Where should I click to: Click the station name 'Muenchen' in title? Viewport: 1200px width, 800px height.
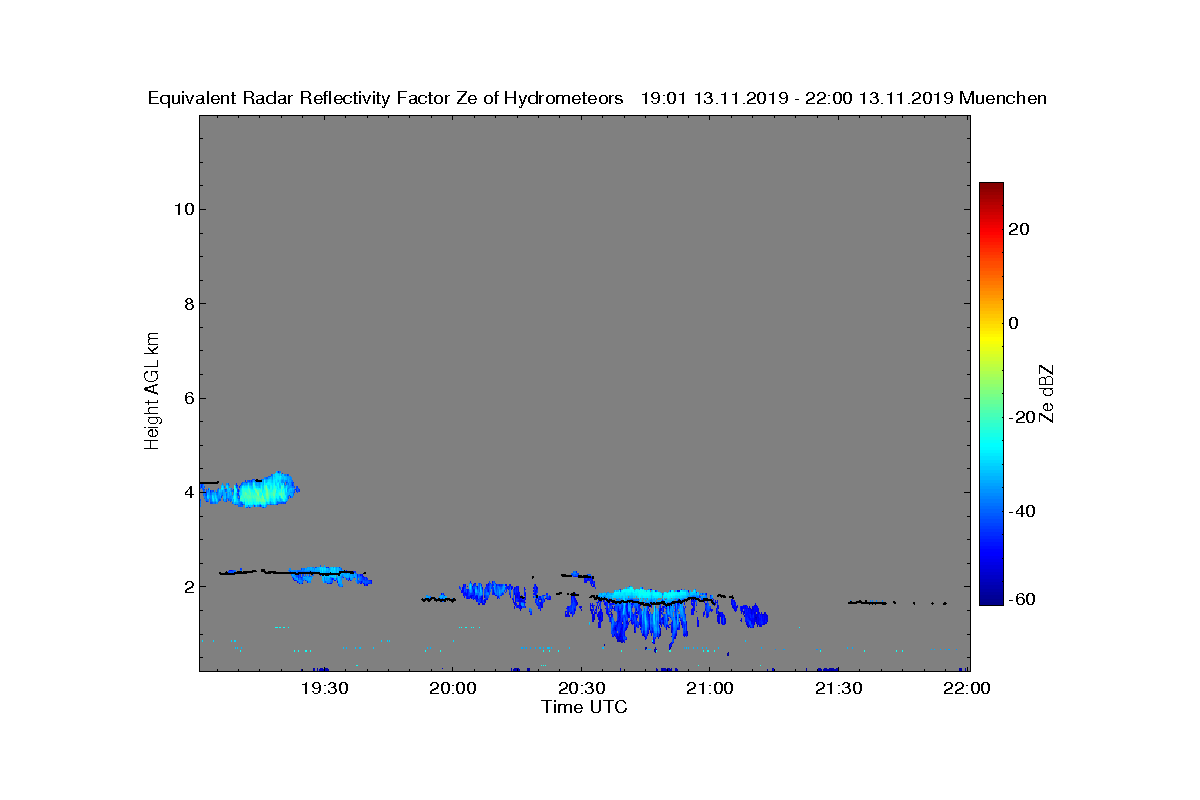point(1003,98)
